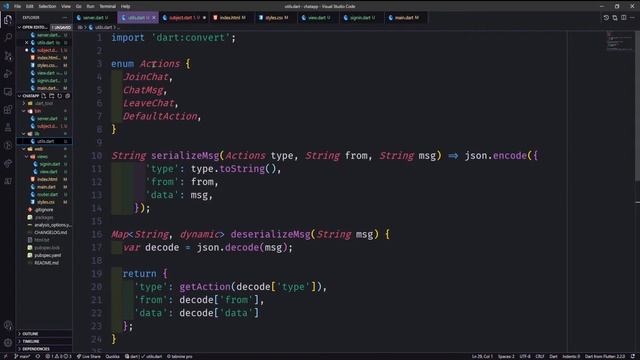
Task: Open Source Control view in activity bar
Action: 8,56
